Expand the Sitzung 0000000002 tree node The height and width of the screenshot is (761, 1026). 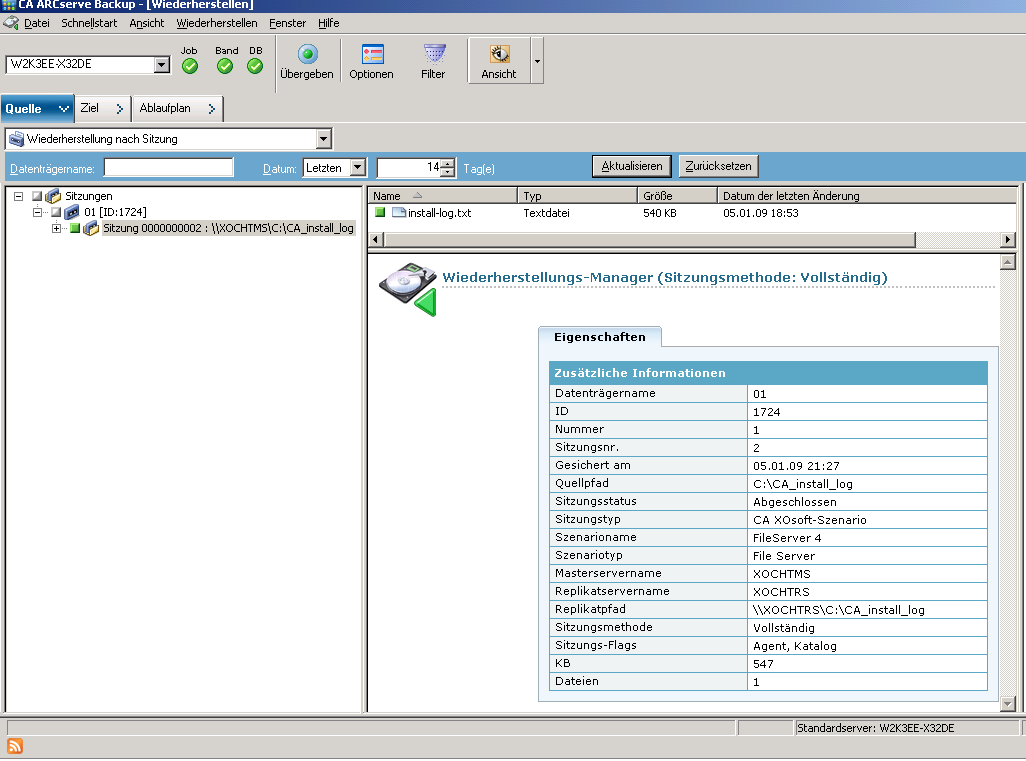coord(56,229)
